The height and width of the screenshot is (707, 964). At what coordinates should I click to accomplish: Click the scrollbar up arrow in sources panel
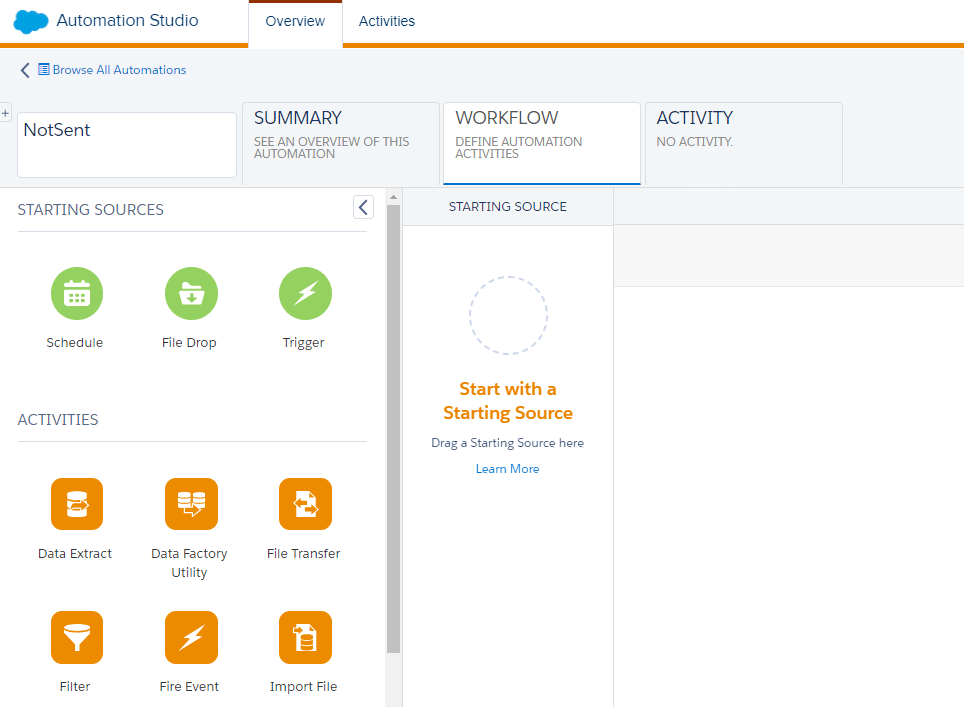pos(393,197)
